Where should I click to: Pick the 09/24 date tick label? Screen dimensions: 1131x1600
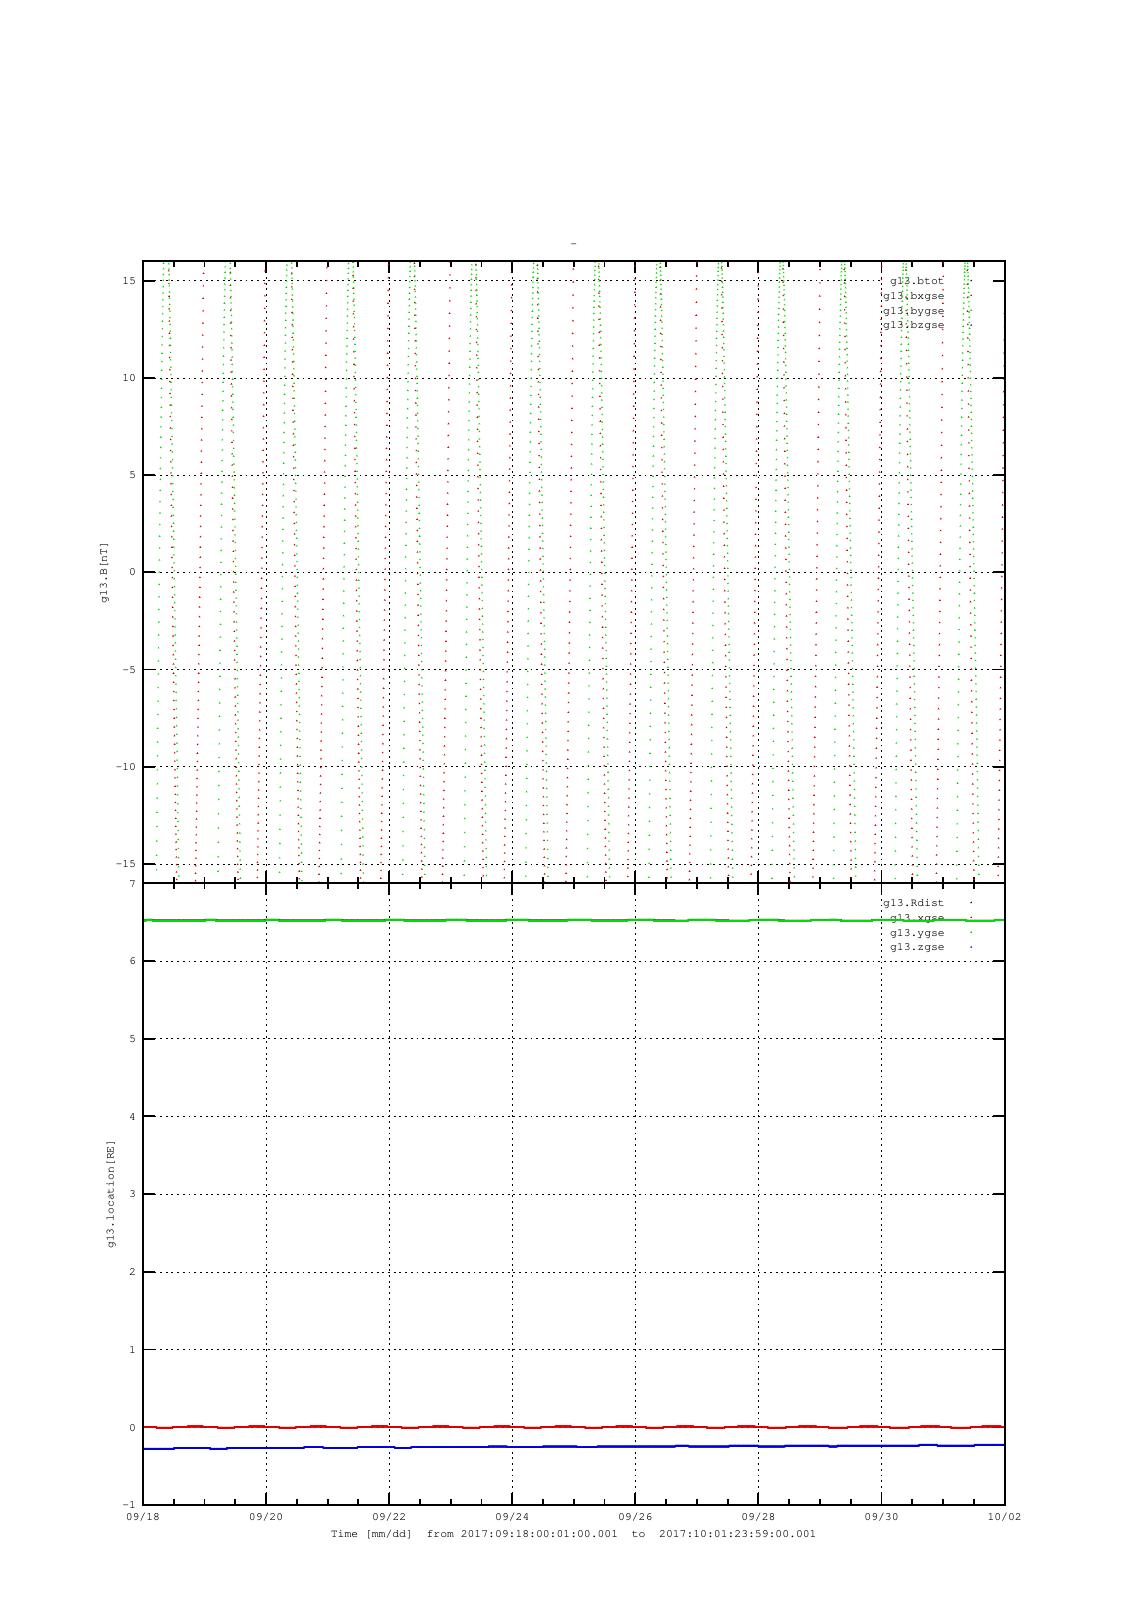click(512, 1517)
